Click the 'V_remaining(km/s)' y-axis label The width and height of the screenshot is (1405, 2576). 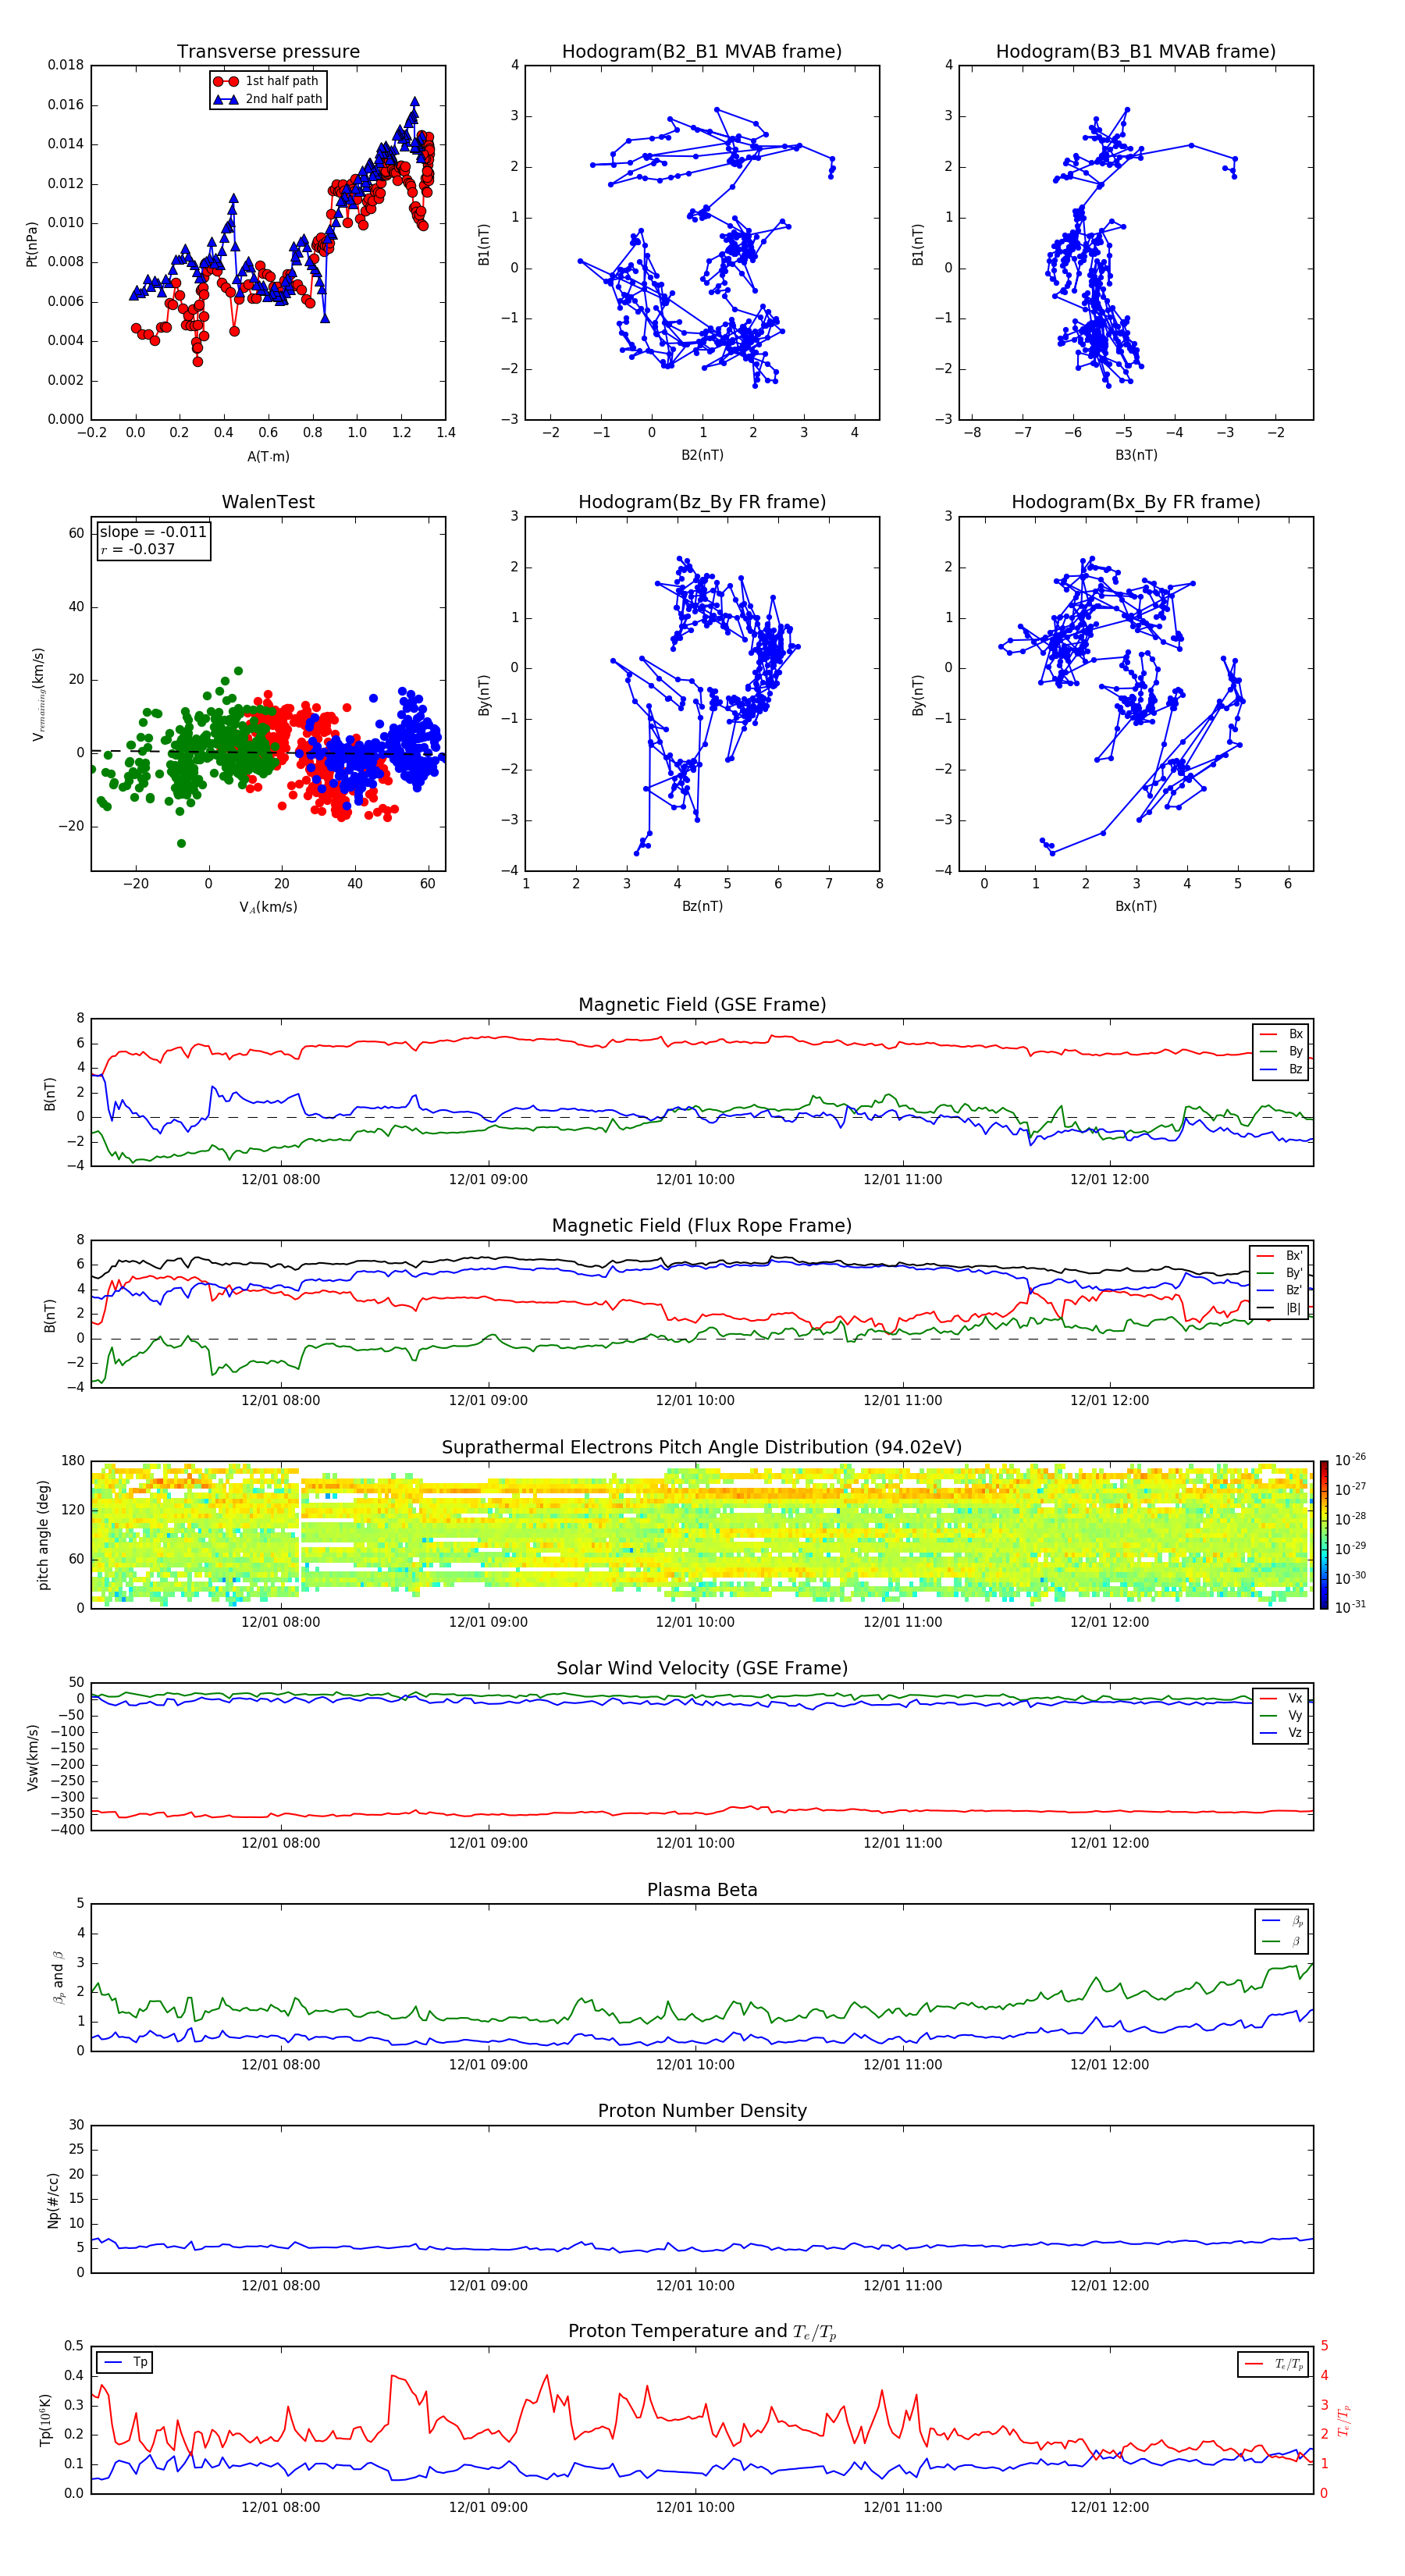(x=38, y=694)
